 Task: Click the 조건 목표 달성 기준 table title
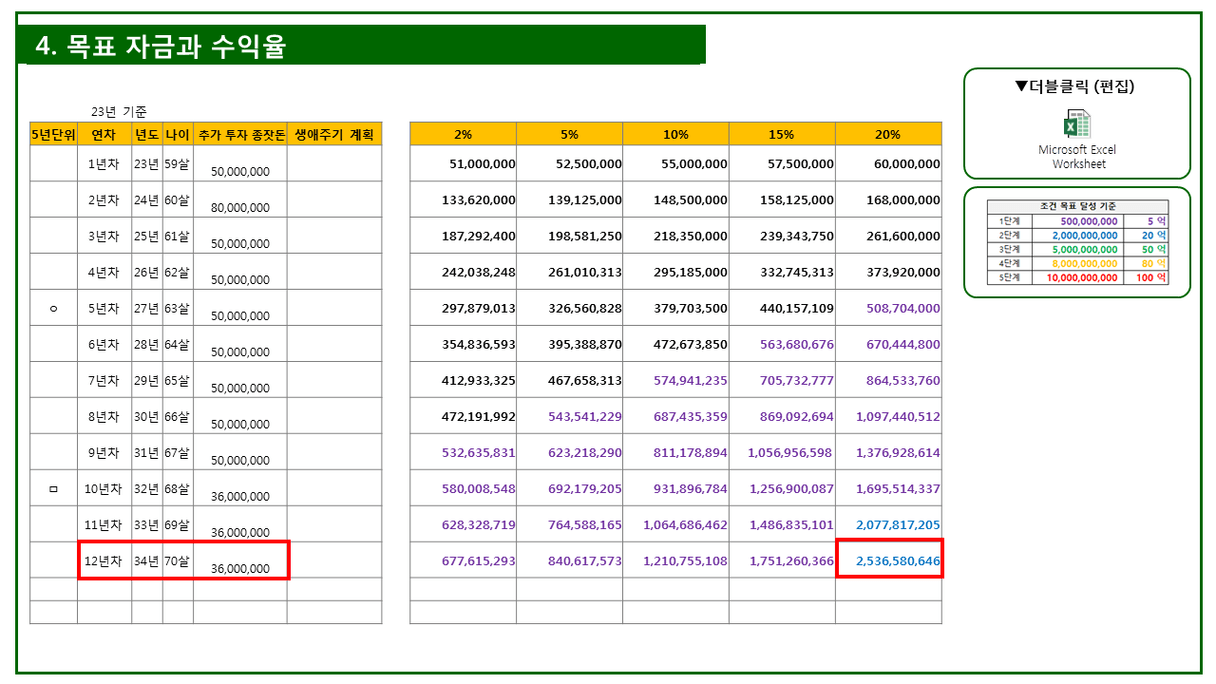tap(1077, 206)
